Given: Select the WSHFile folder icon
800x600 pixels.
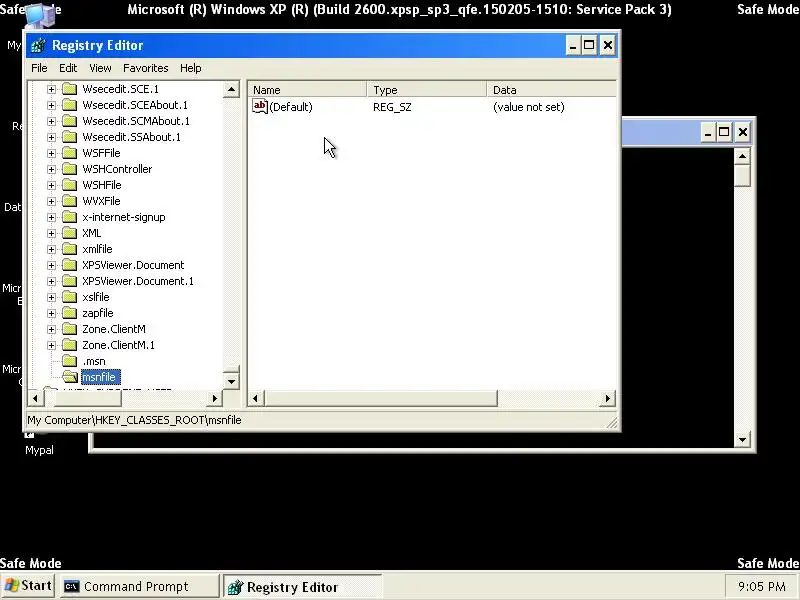Looking at the screenshot, I should pyautogui.click(x=69, y=185).
